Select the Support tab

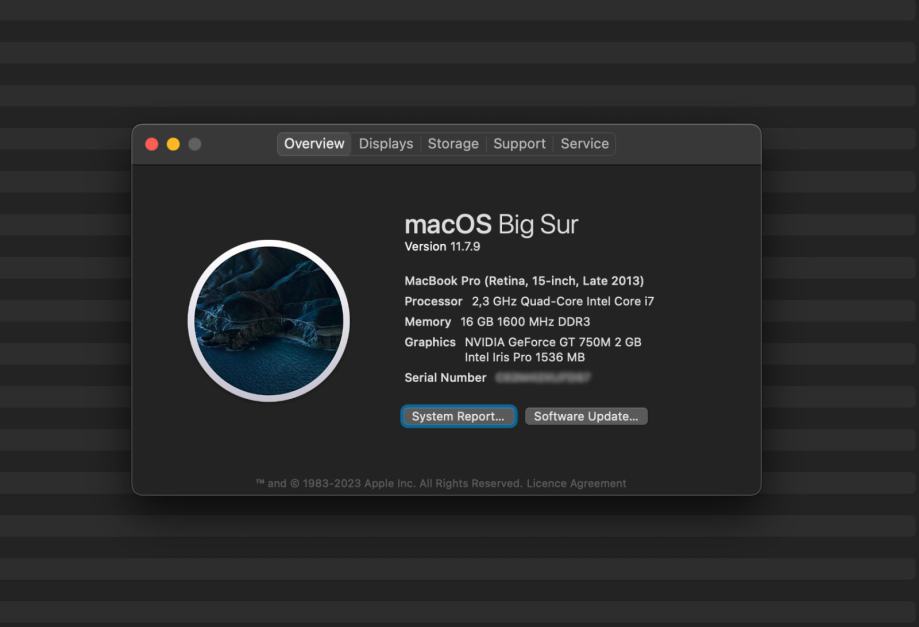click(x=519, y=144)
